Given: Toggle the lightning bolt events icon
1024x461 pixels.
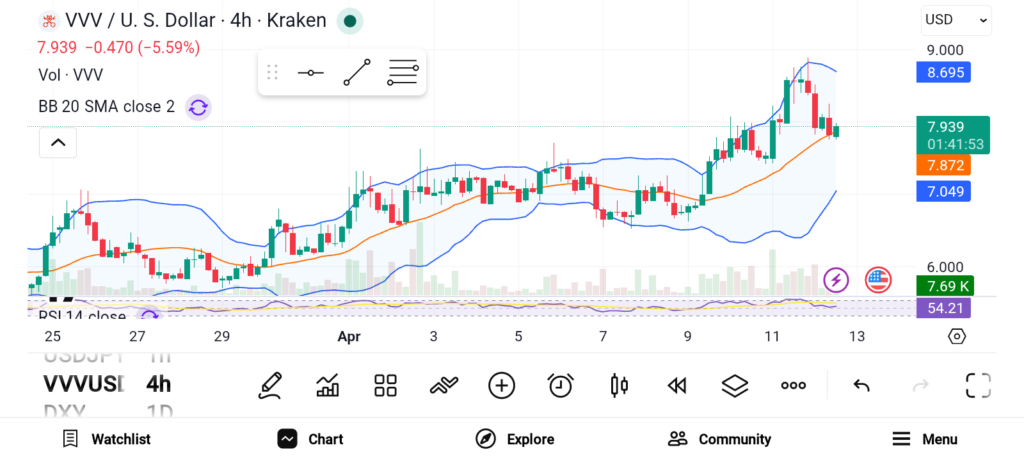Looking at the screenshot, I should coord(836,280).
